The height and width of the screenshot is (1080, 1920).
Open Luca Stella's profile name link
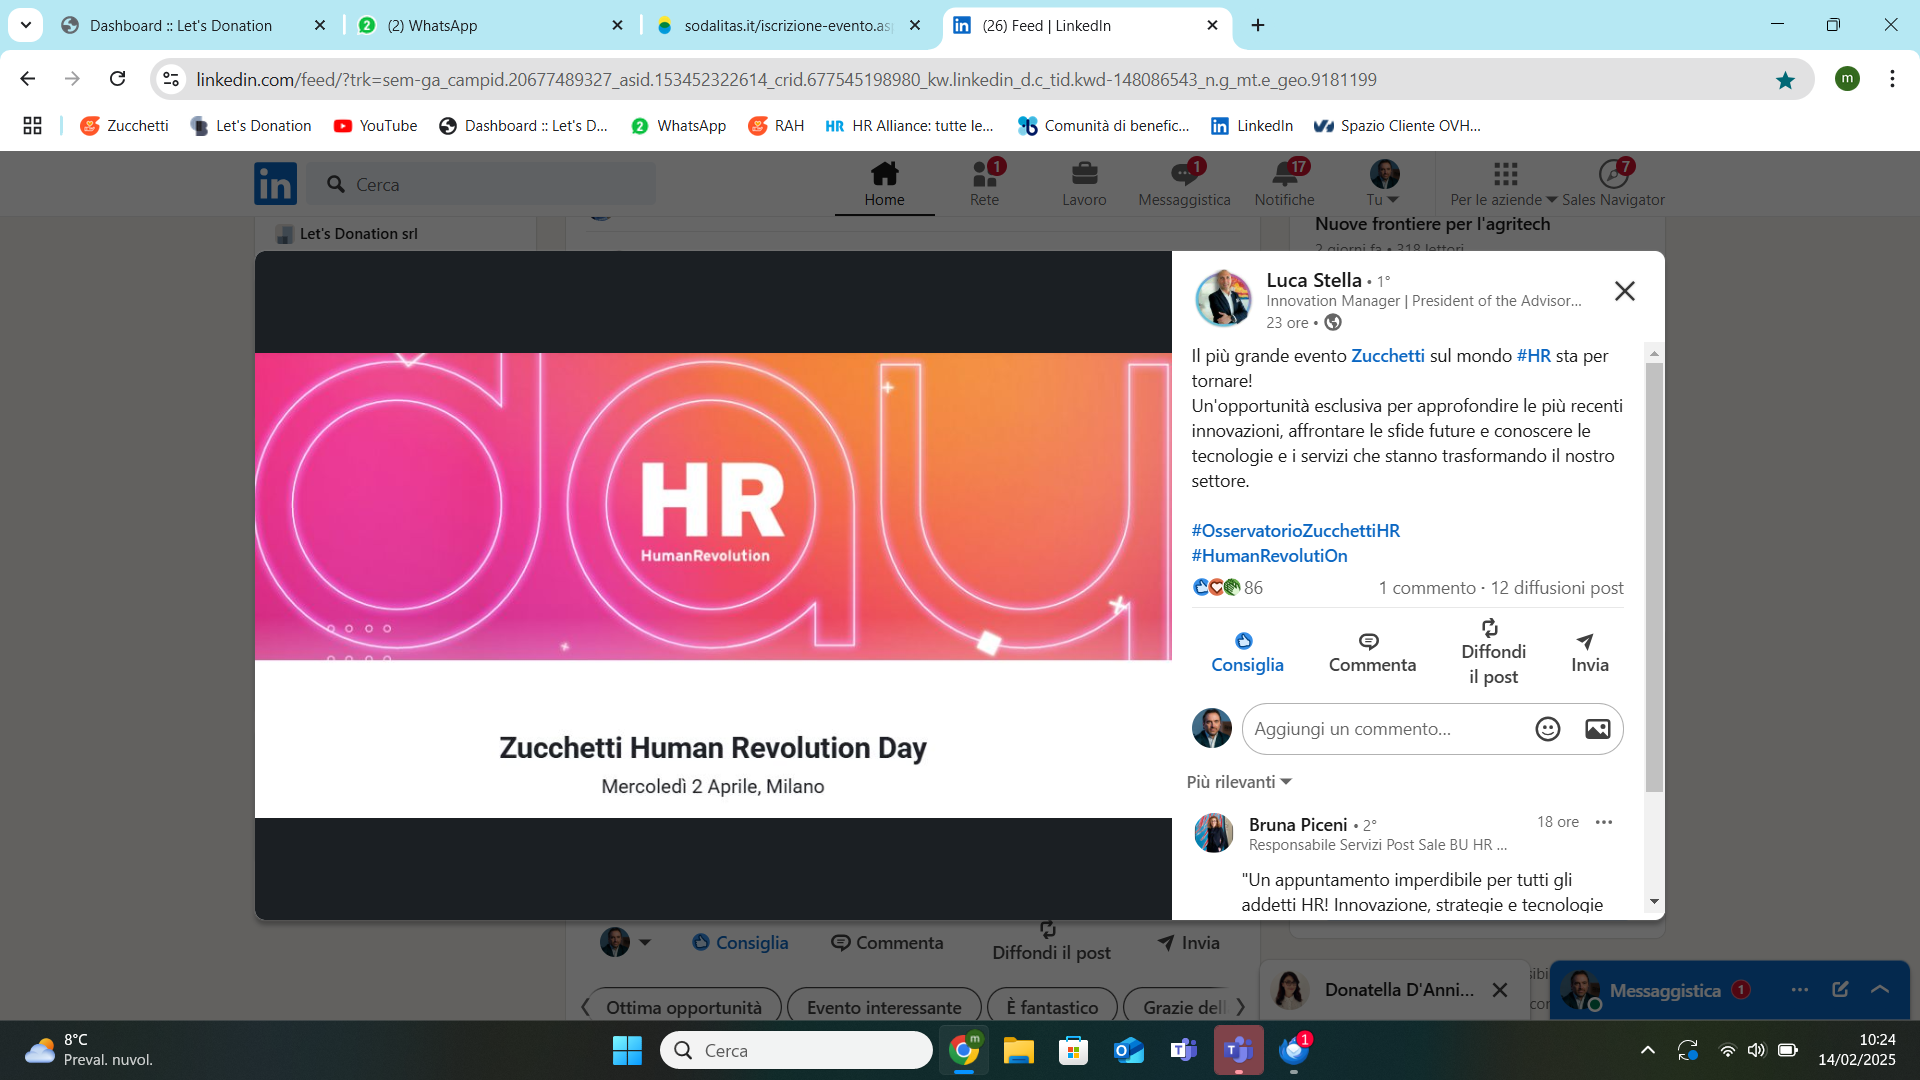1313,280
